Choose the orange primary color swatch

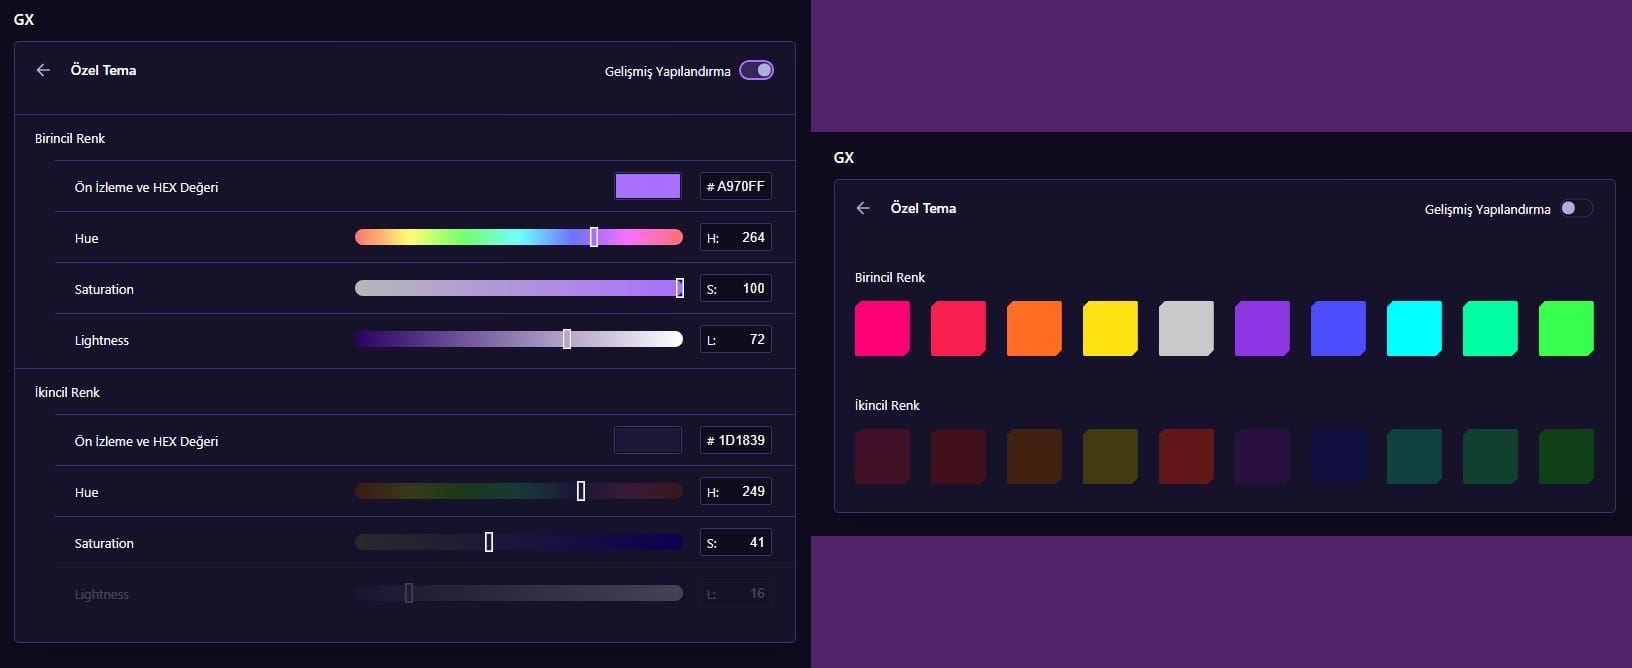click(1034, 328)
